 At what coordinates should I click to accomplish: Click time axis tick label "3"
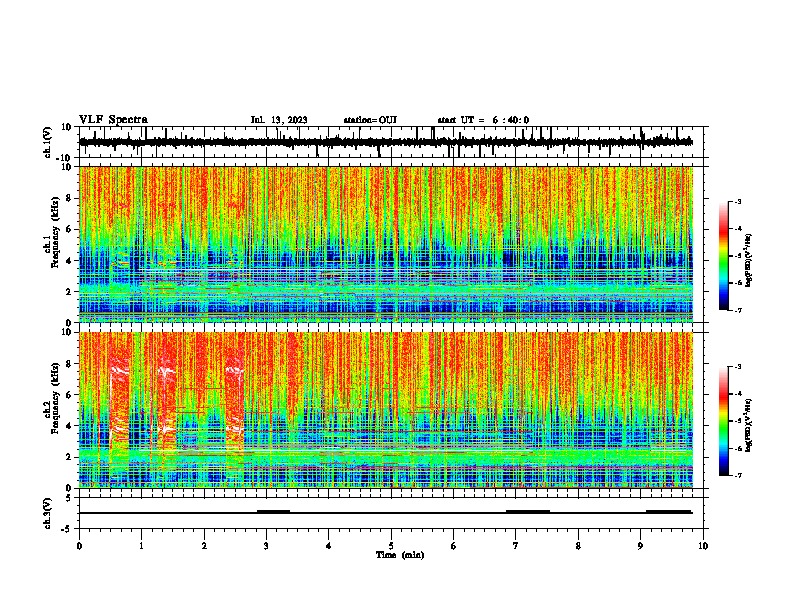click(x=266, y=546)
